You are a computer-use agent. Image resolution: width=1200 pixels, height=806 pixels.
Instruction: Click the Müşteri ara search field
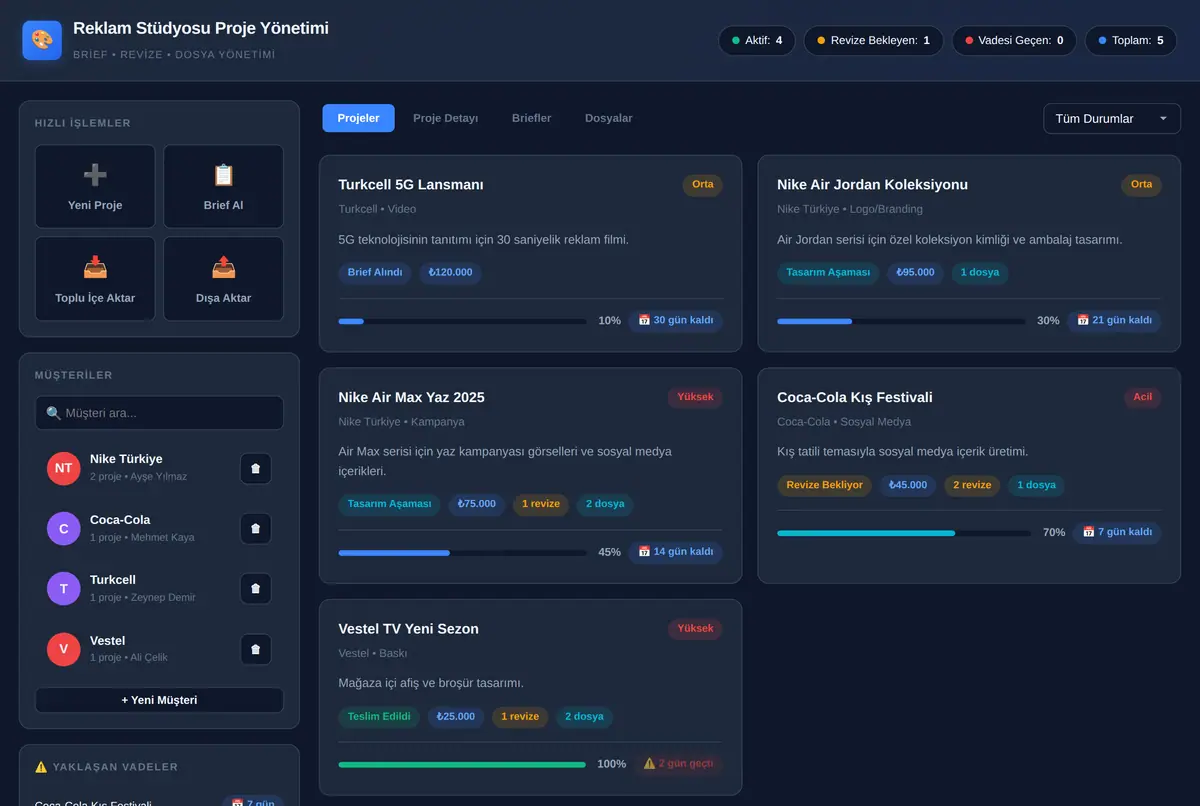tap(159, 413)
